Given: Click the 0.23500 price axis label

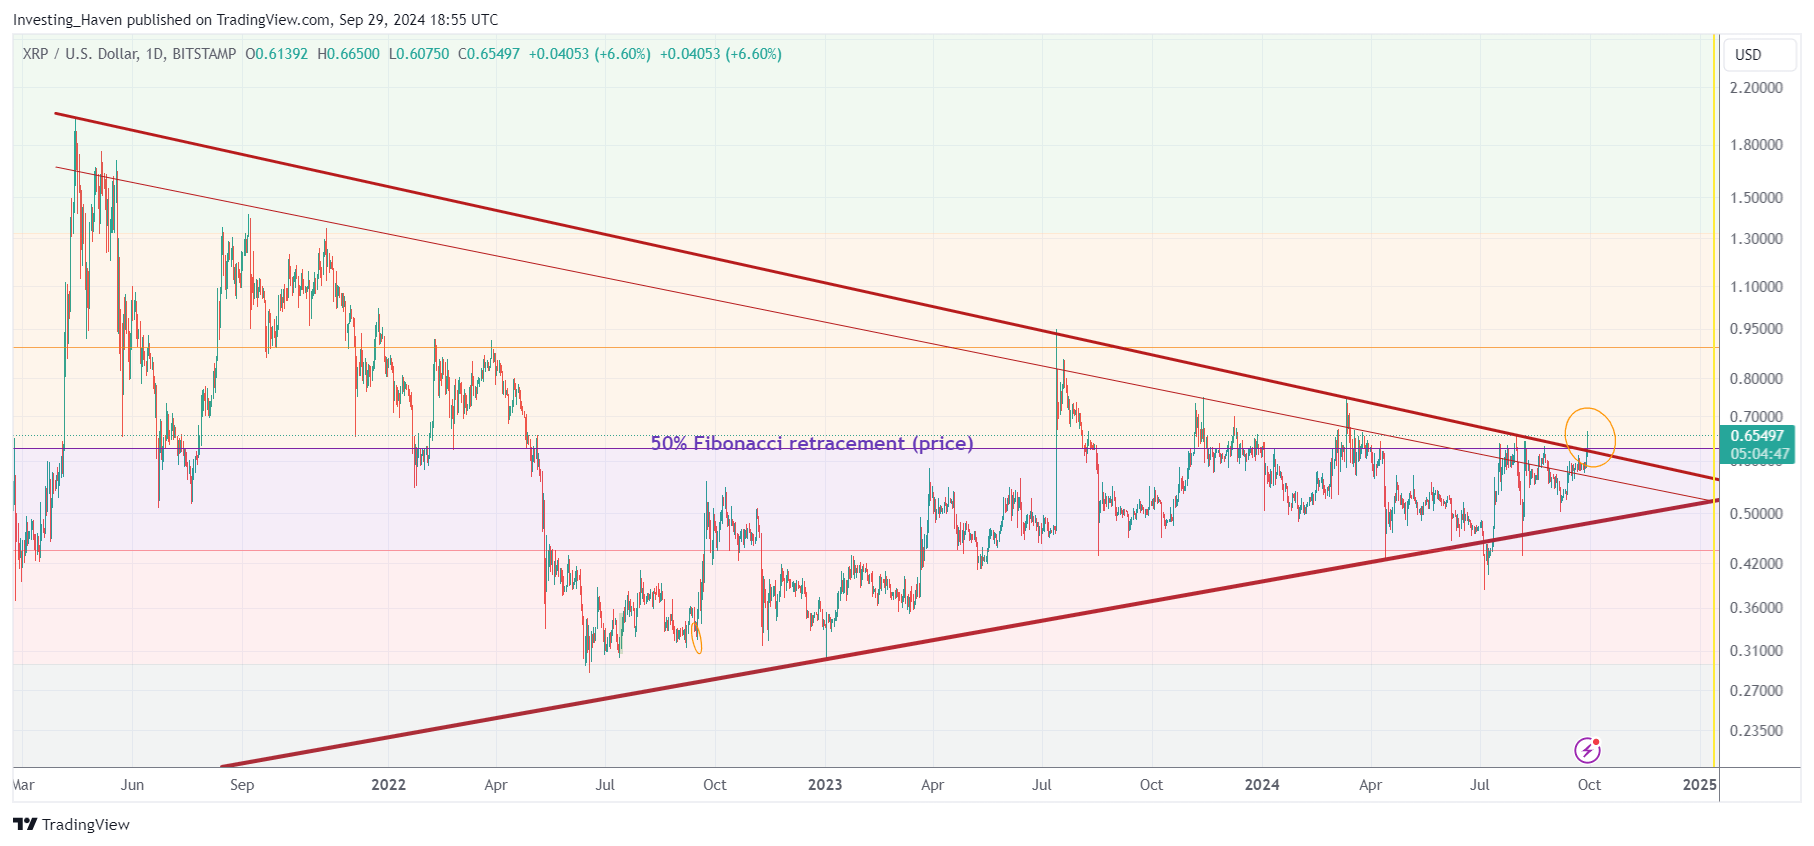Looking at the screenshot, I should coord(1756,731).
